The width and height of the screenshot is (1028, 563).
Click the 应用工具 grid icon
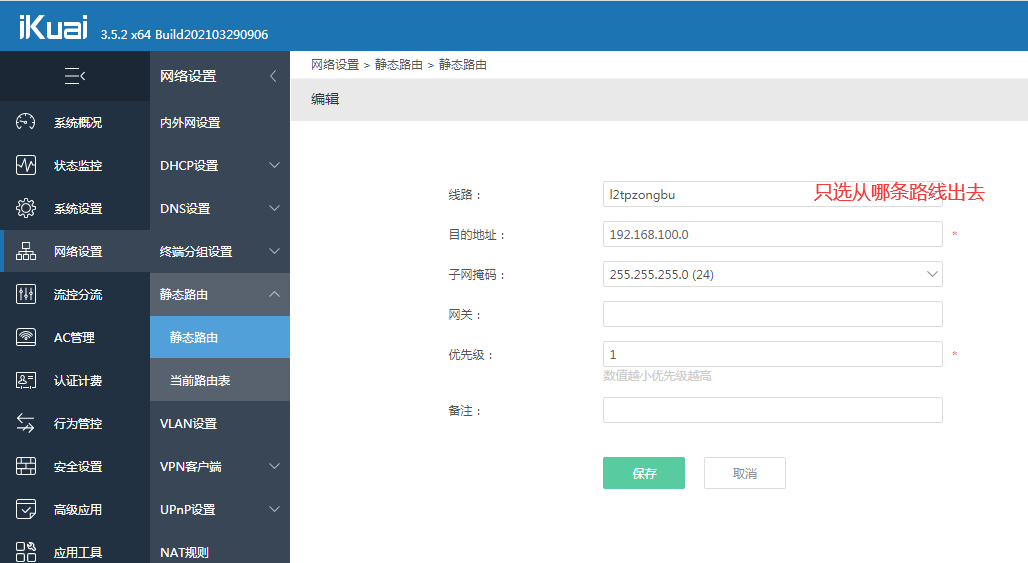point(26,552)
